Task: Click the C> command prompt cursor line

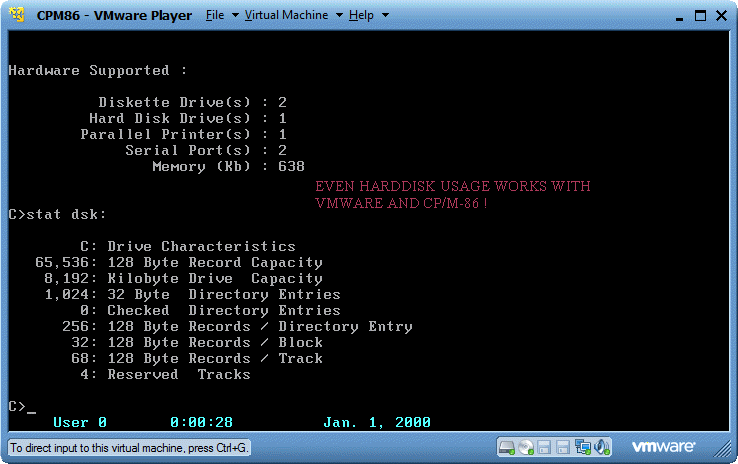Action: tap(22, 406)
